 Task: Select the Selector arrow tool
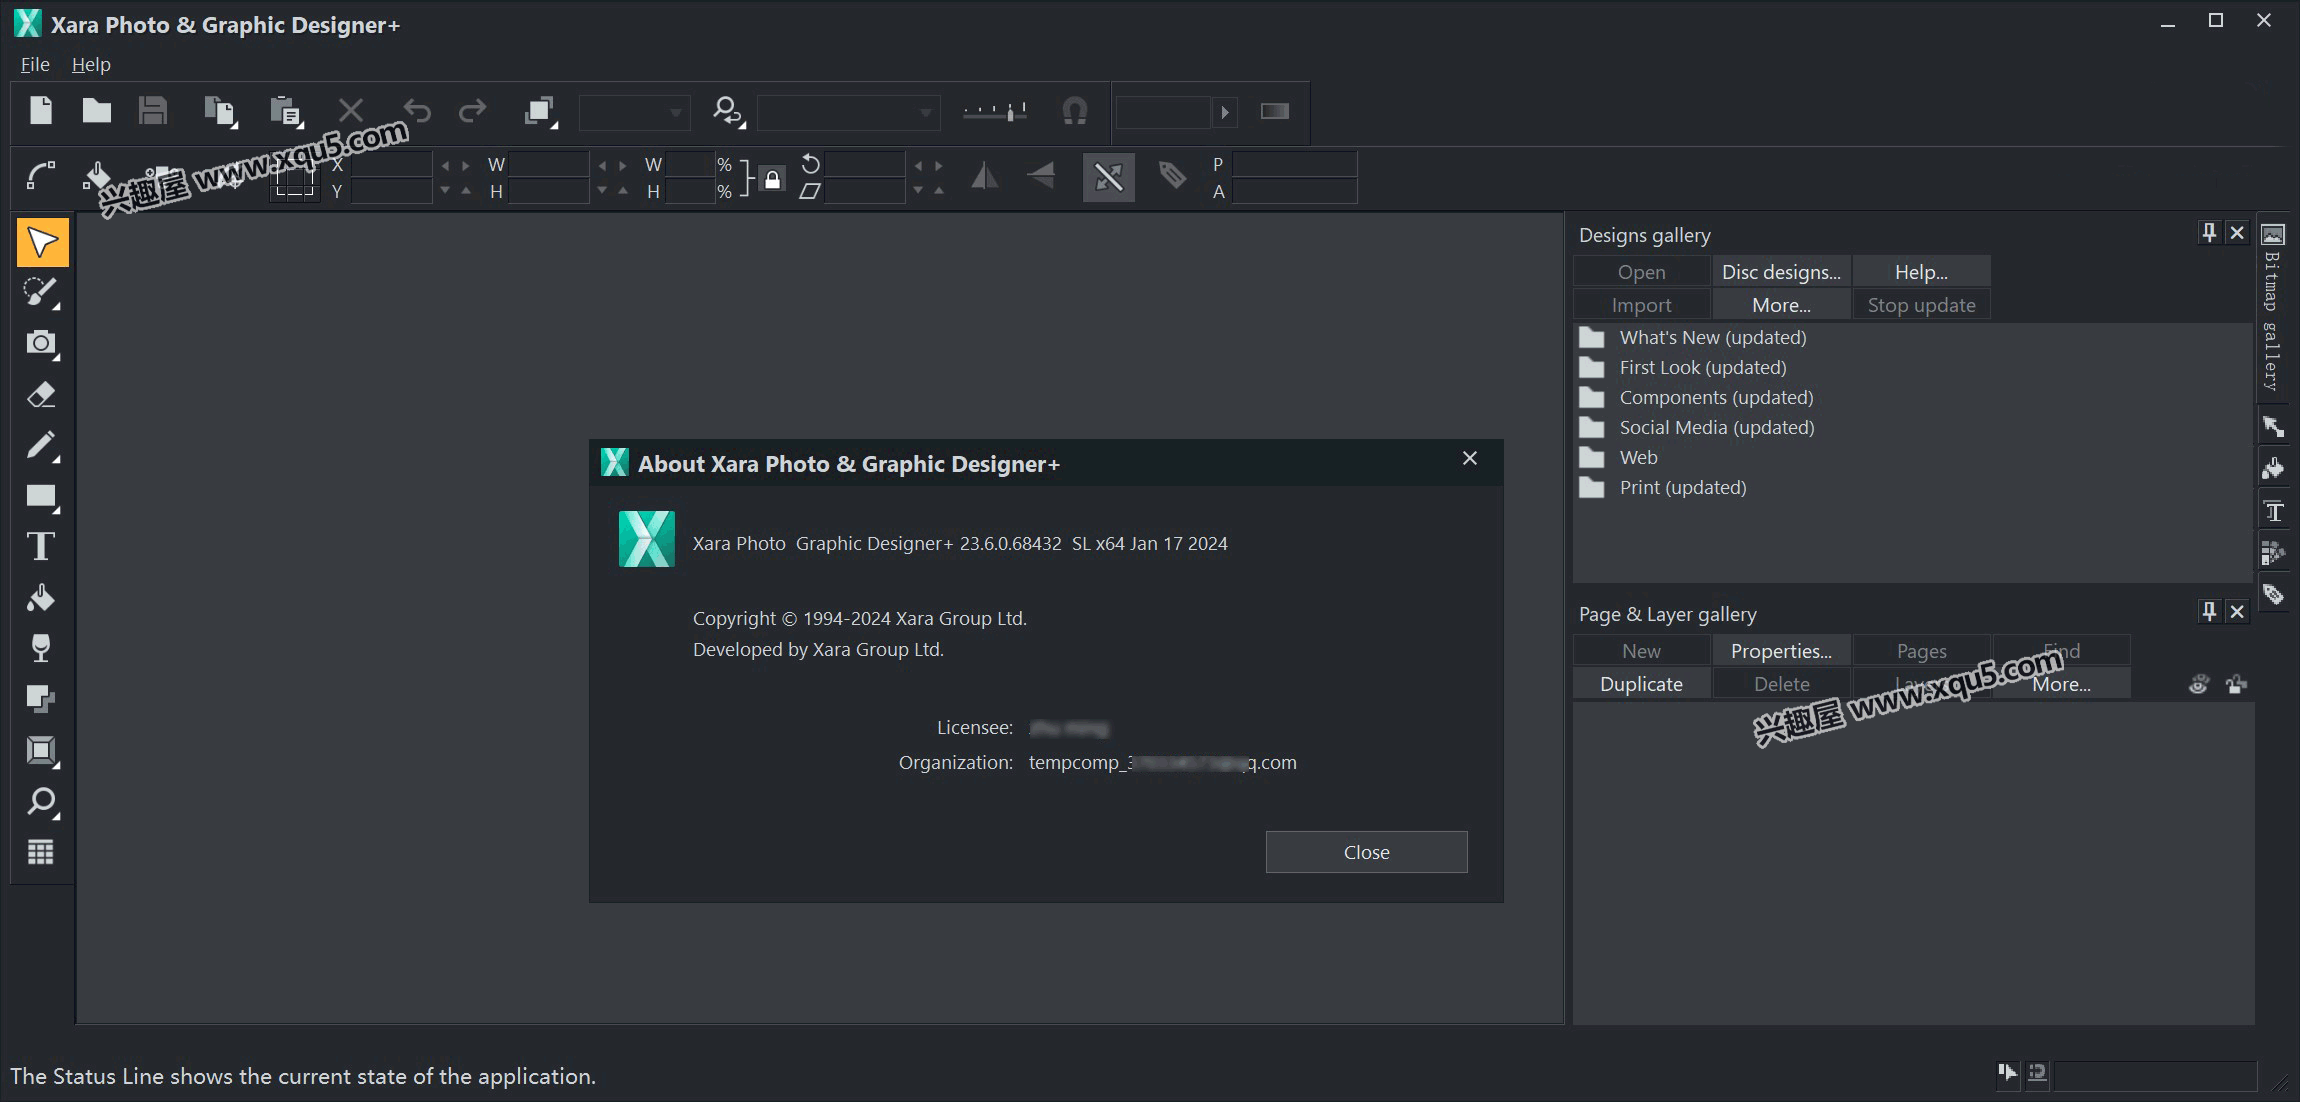[42, 242]
